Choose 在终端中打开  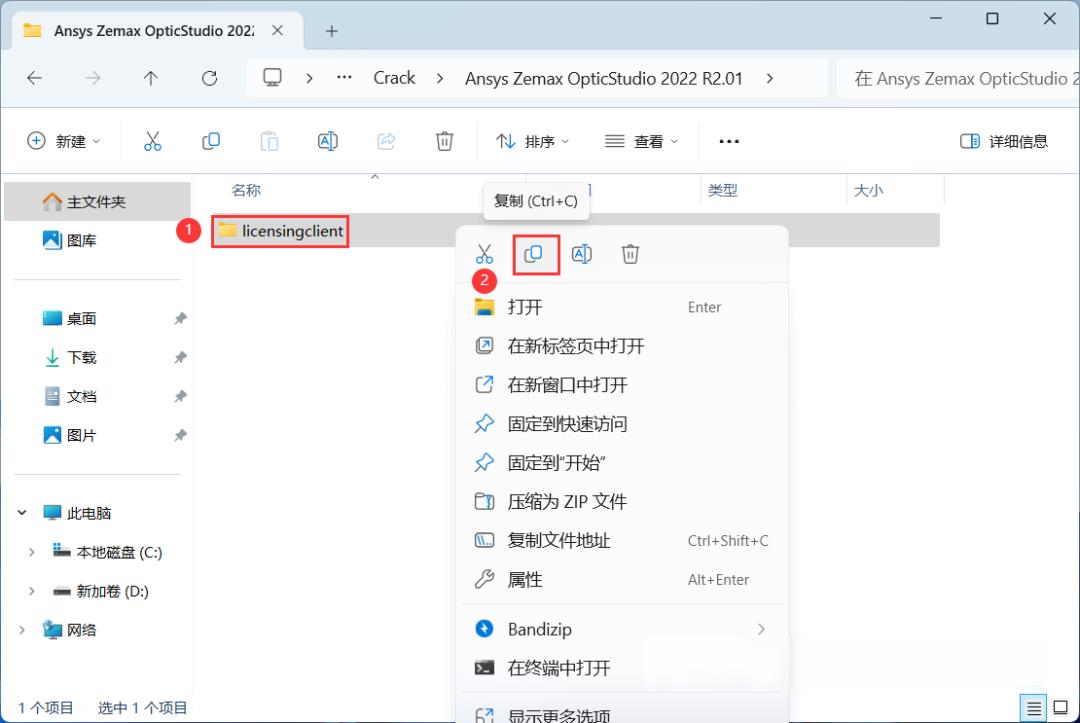click(622, 668)
